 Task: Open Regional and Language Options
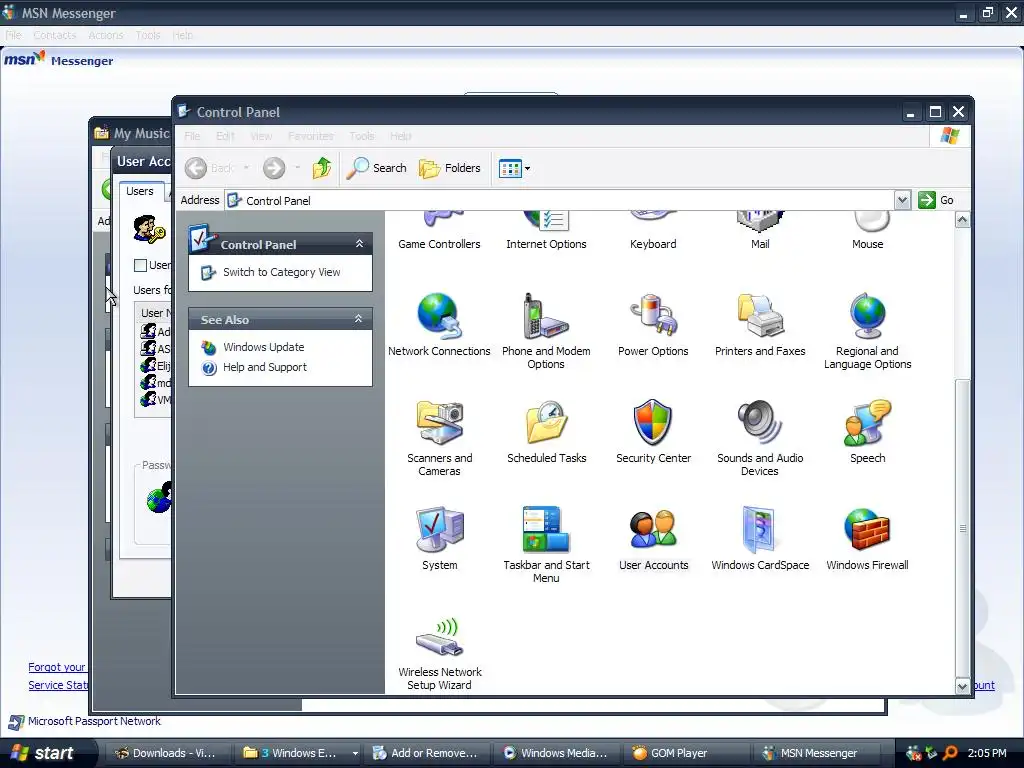[867, 331]
